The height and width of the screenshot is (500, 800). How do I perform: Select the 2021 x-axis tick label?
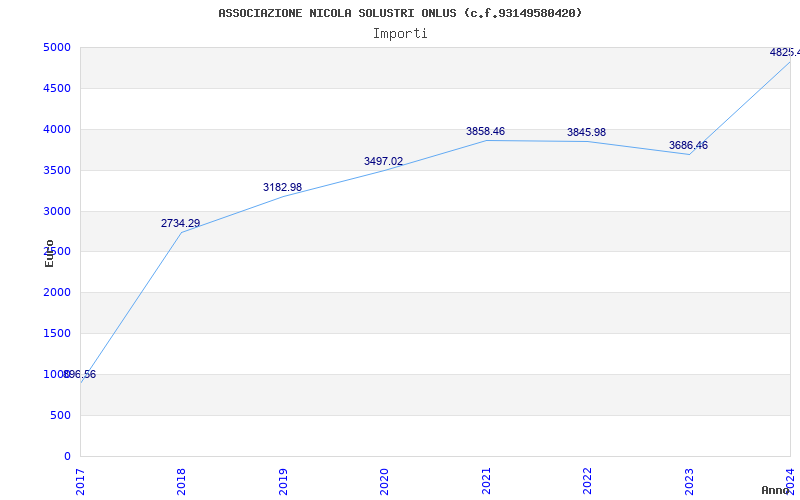click(x=486, y=480)
